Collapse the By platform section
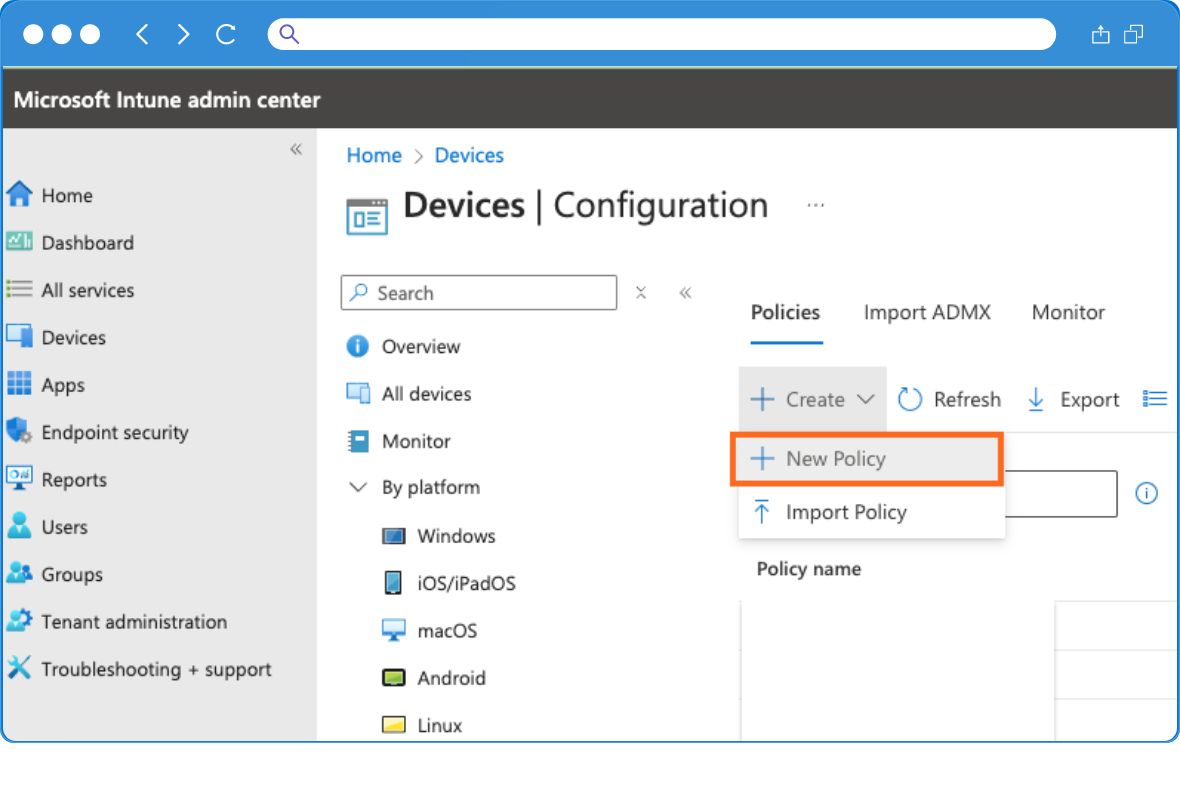This screenshot has width=1180, height=788. (359, 487)
